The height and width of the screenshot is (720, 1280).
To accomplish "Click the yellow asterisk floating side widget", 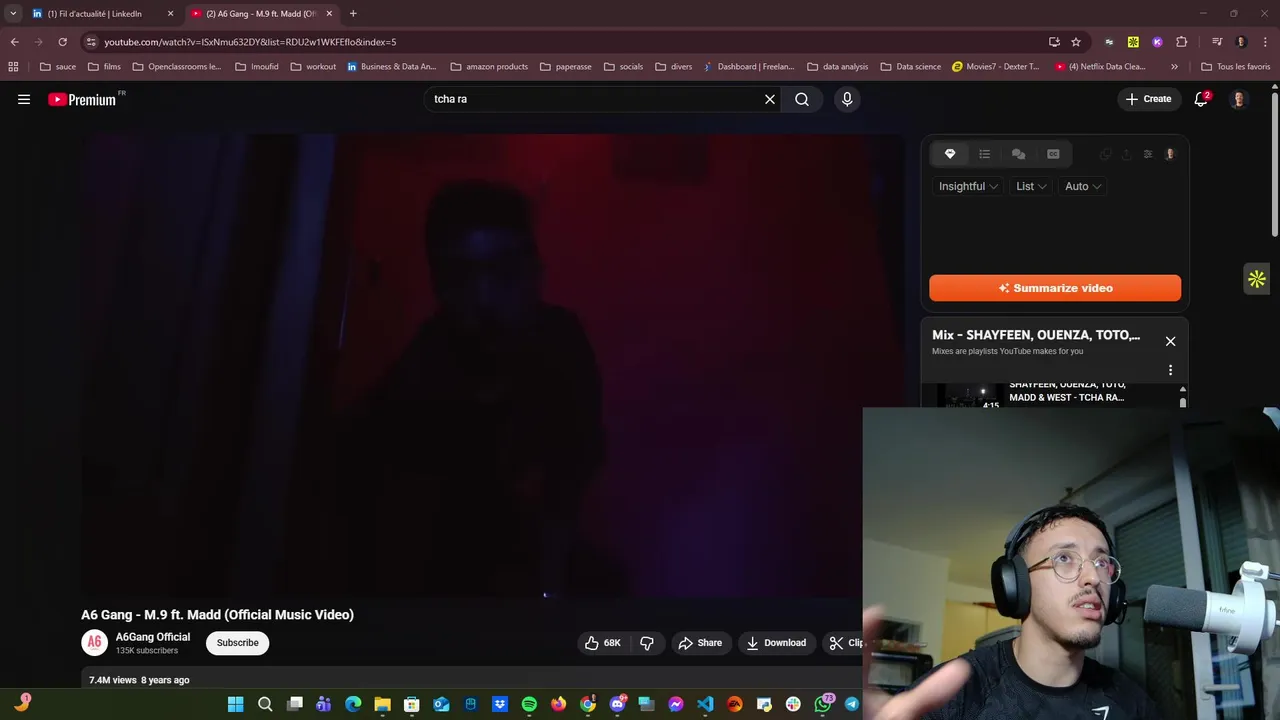I will [1257, 279].
